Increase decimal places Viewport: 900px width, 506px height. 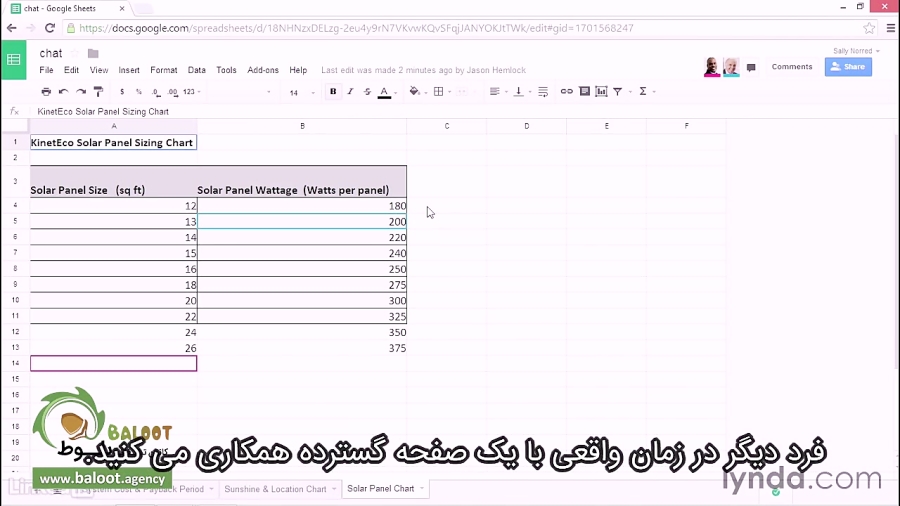click(x=172, y=92)
